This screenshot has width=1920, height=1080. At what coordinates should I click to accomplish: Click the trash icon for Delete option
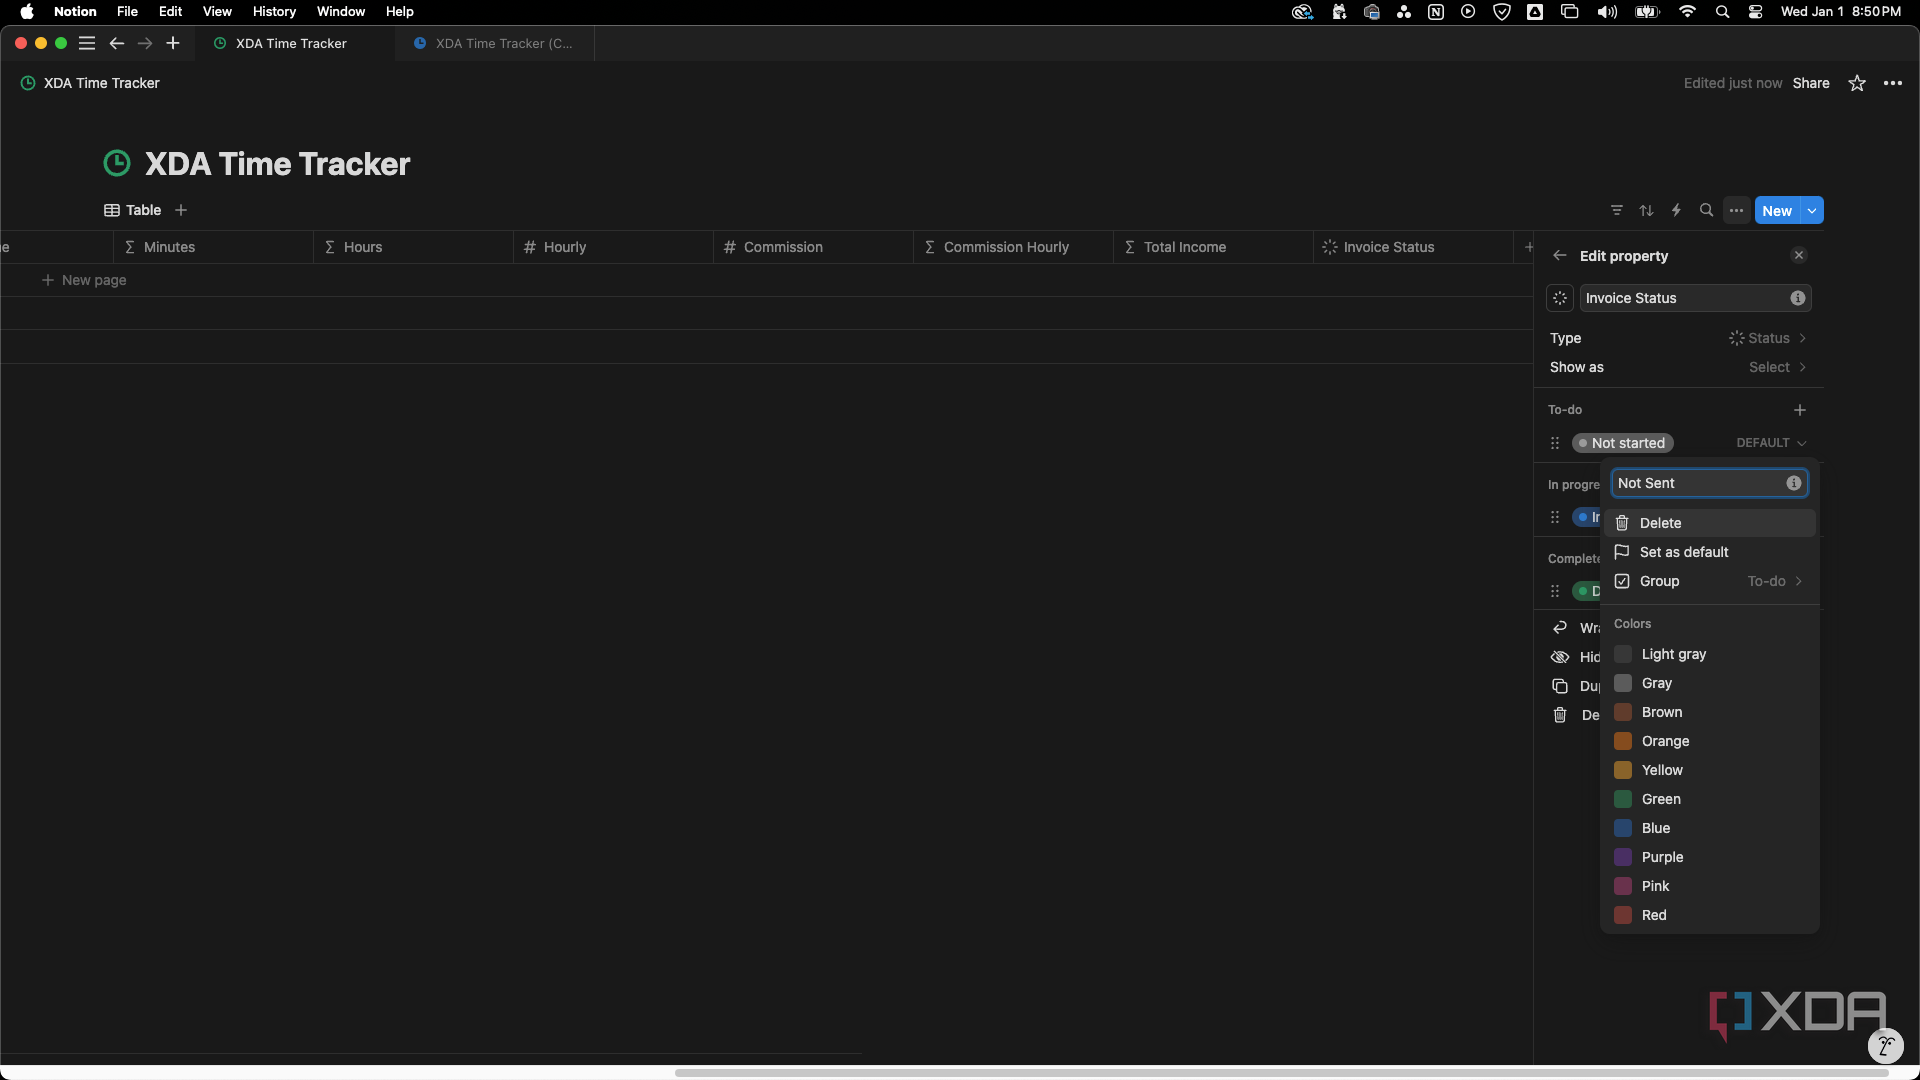point(1622,523)
